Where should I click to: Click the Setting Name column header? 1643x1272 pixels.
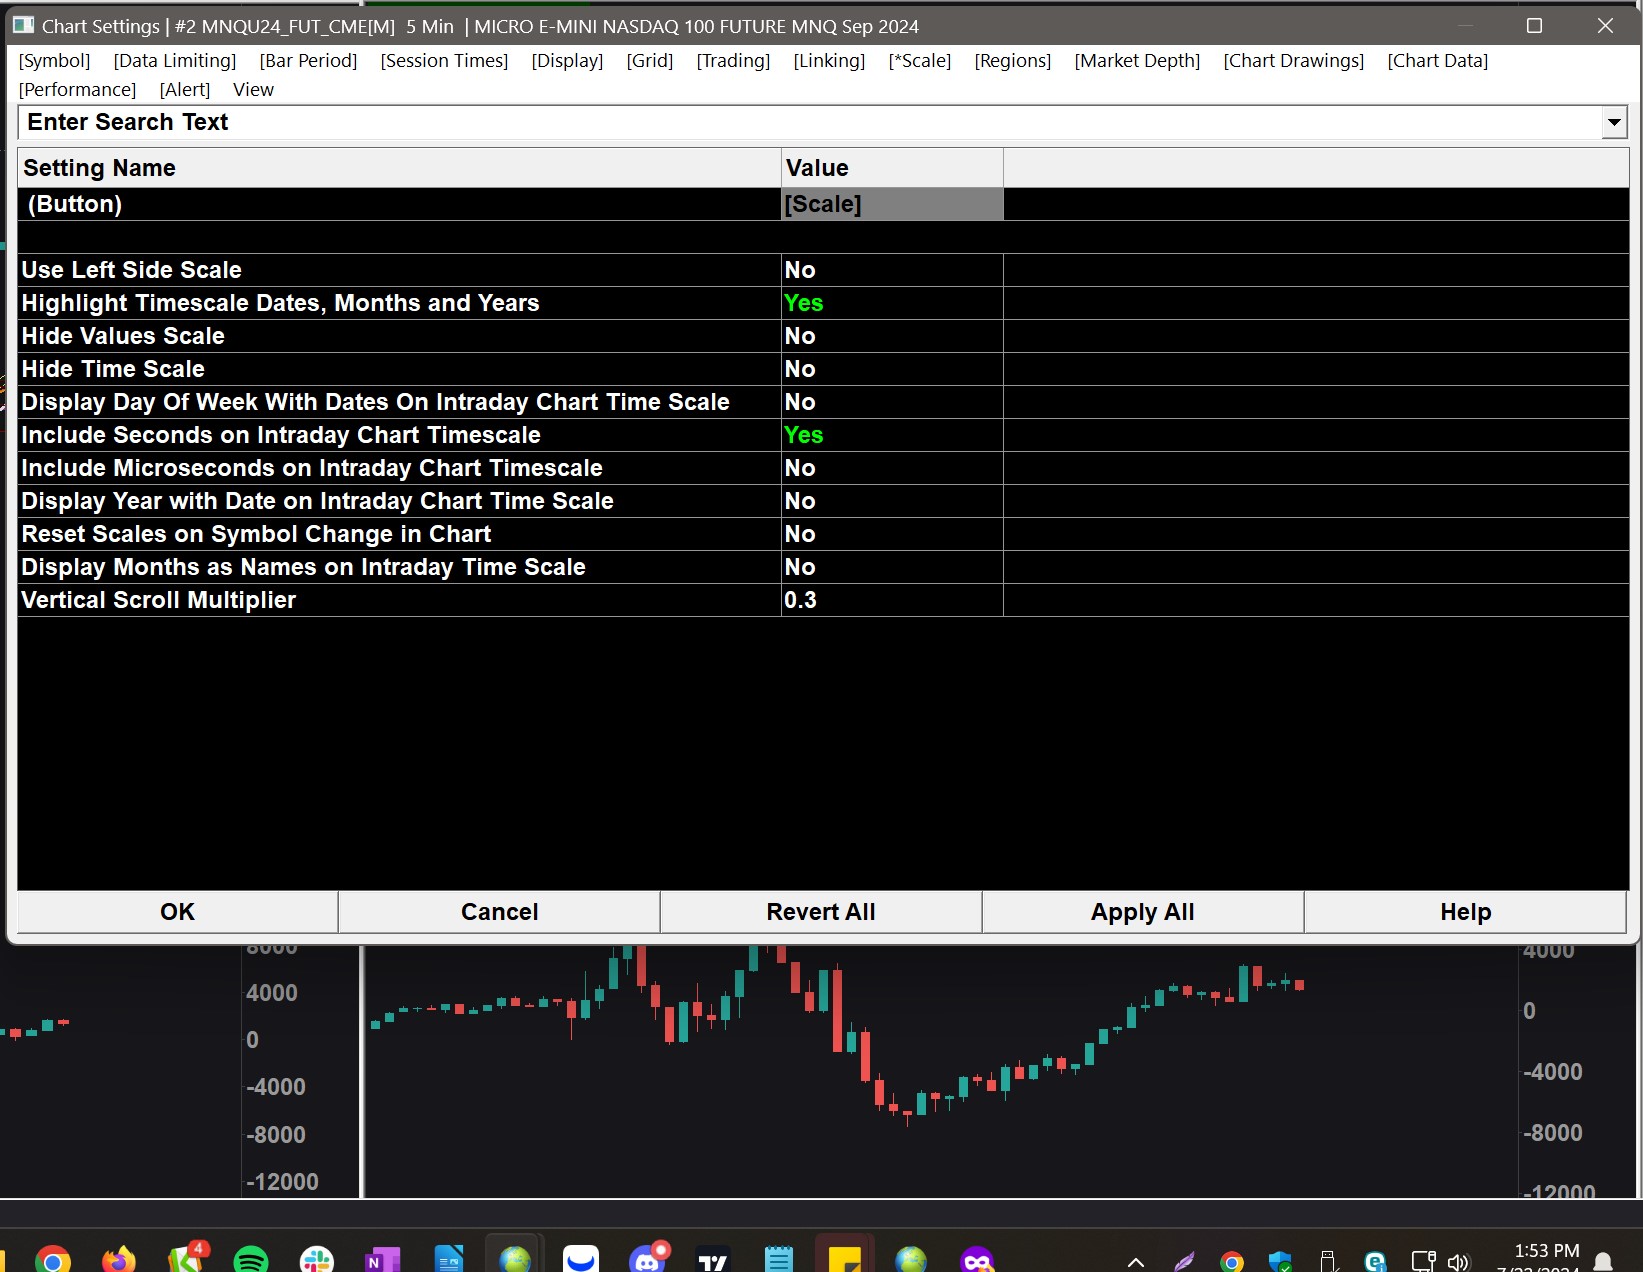pyautogui.click(x=399, y=168)
